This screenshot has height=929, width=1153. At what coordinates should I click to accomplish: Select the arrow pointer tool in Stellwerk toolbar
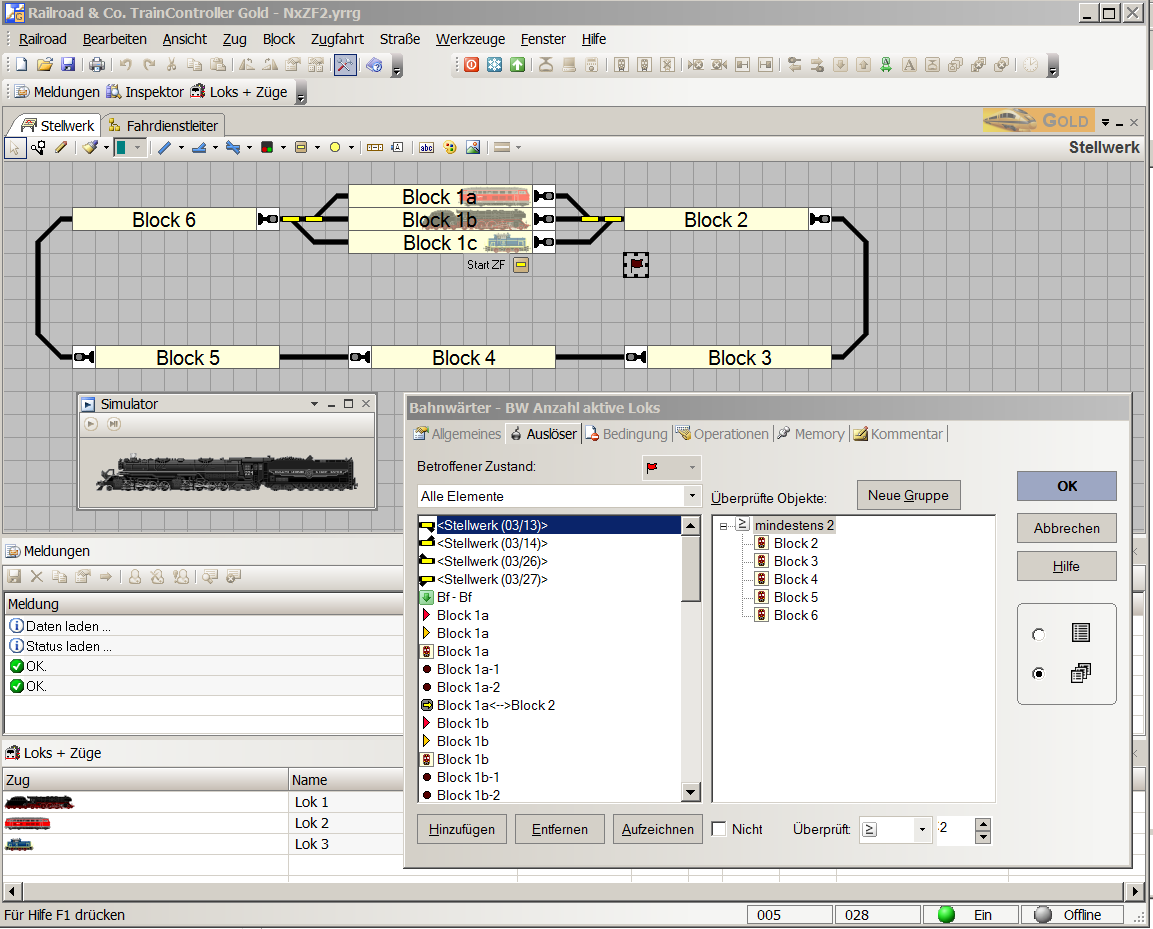pyautogui.click(x=16, y=147)
